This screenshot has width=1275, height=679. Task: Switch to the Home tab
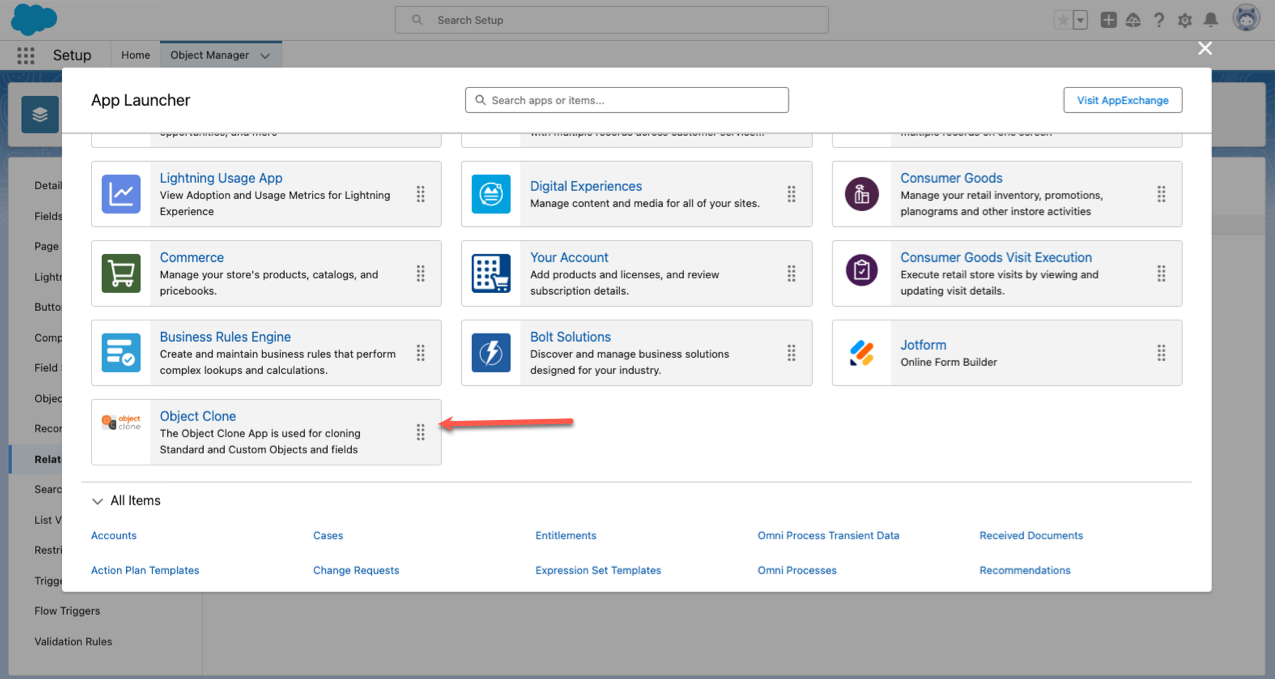tap(136, 56)
